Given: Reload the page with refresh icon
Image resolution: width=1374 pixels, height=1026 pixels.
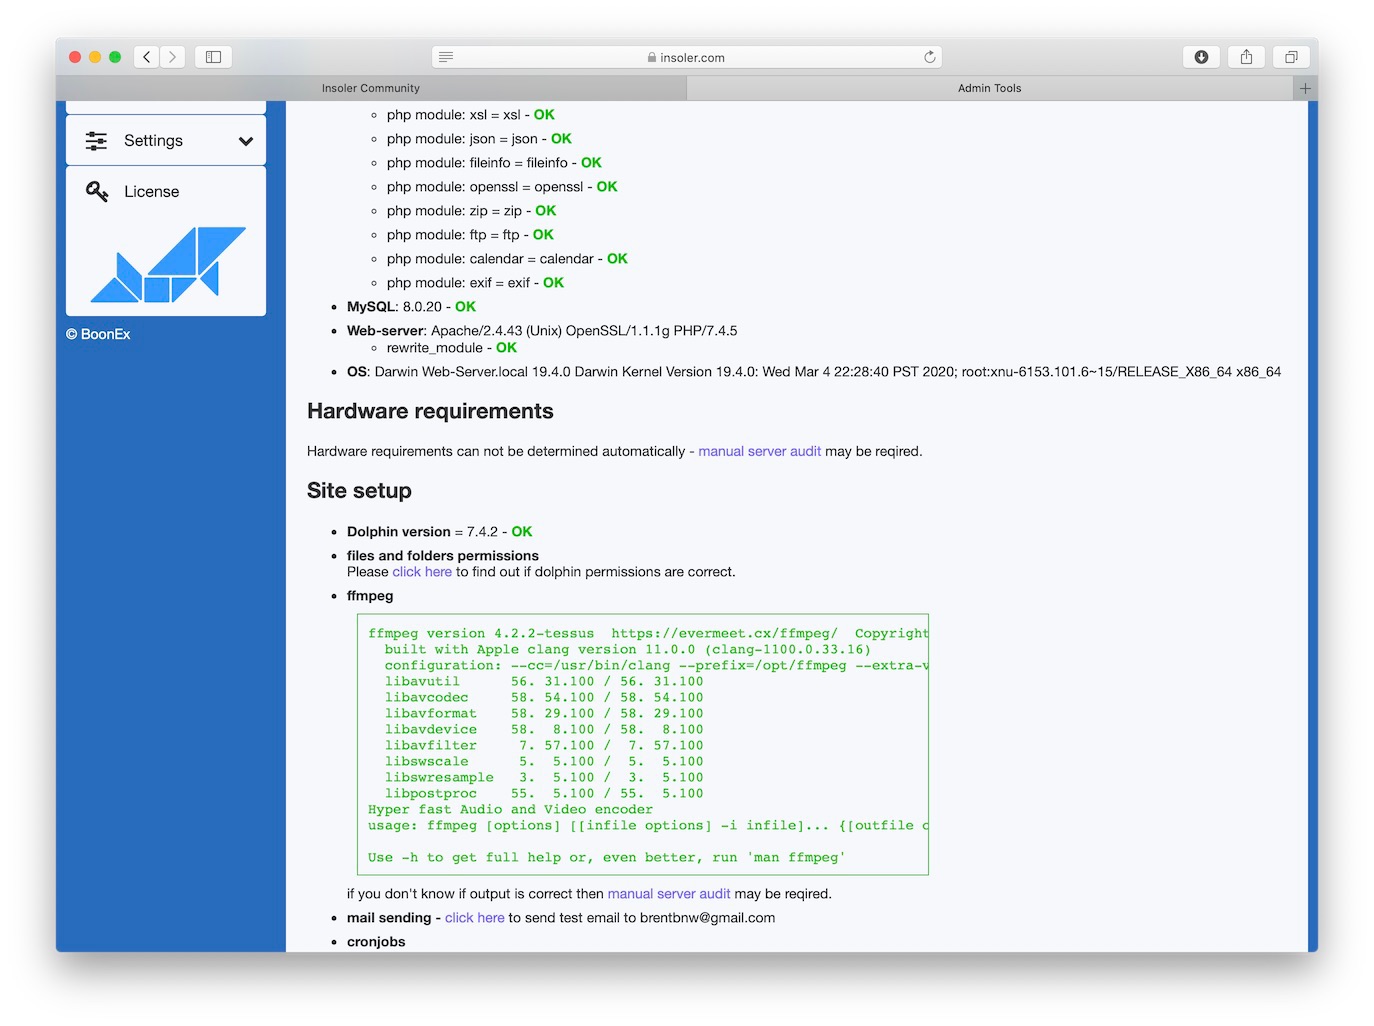Looking at the screenshot, I should pyautogui.click(x=929, y=57).
